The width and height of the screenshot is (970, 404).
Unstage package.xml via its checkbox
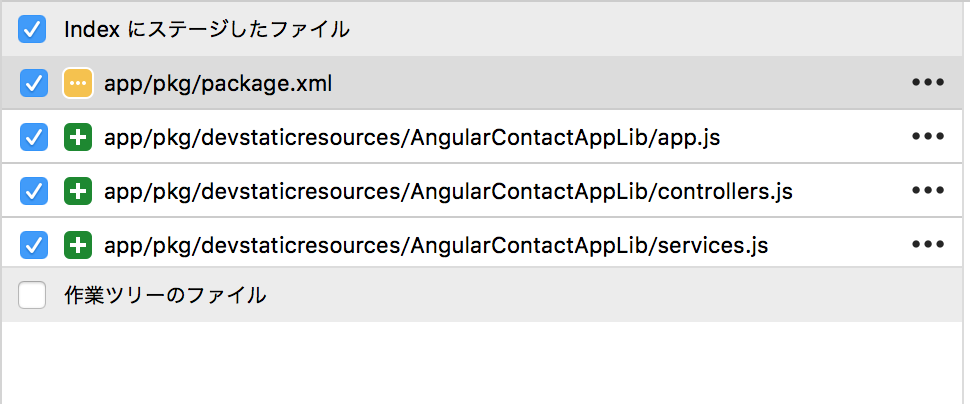pos(34,83)
